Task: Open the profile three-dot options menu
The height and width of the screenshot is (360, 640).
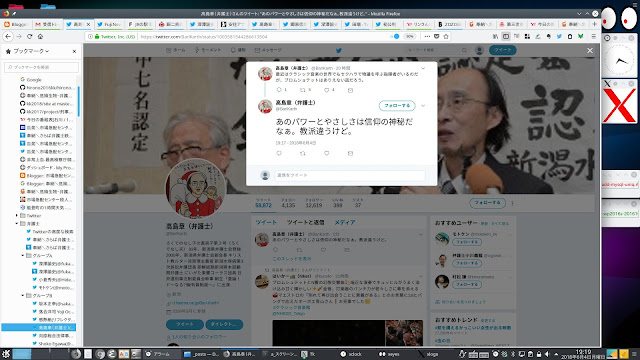Action: (x=512, y=203)
